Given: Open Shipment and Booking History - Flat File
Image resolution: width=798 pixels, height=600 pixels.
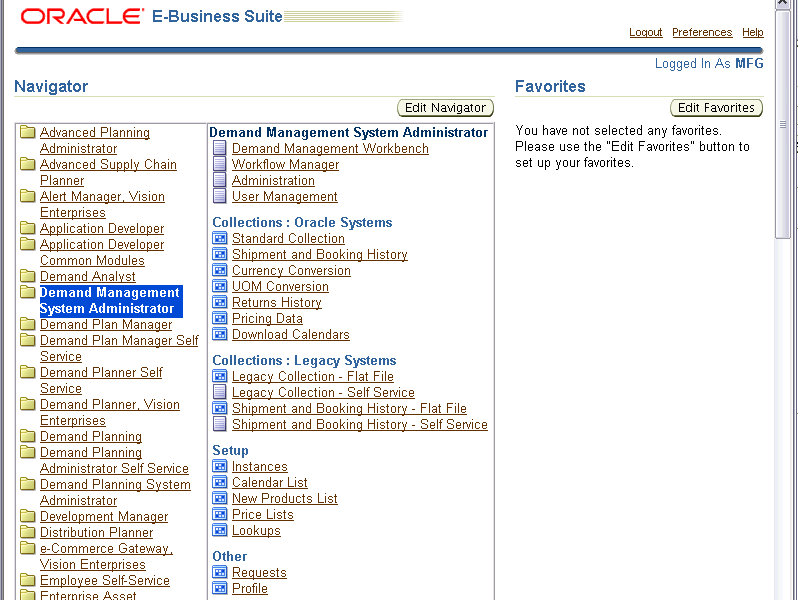Looking at the screenshot, I should point(349,409).
